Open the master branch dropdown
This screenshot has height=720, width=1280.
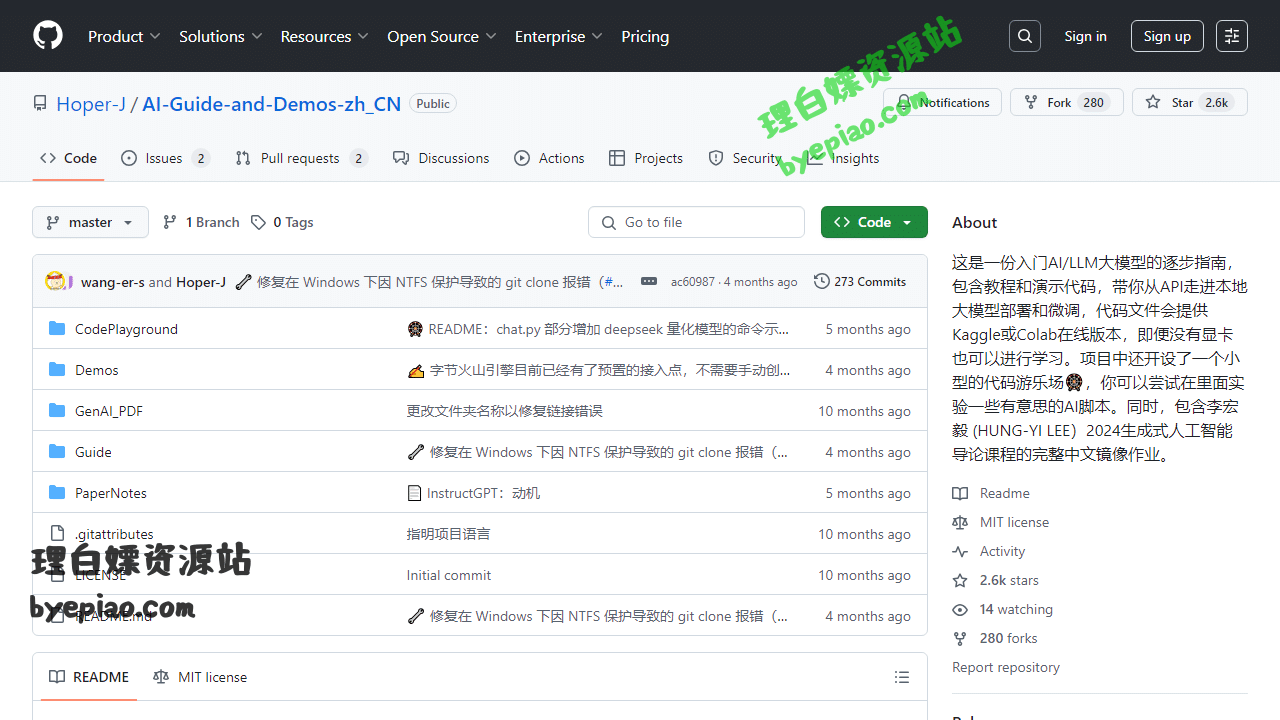pos(90,222)
